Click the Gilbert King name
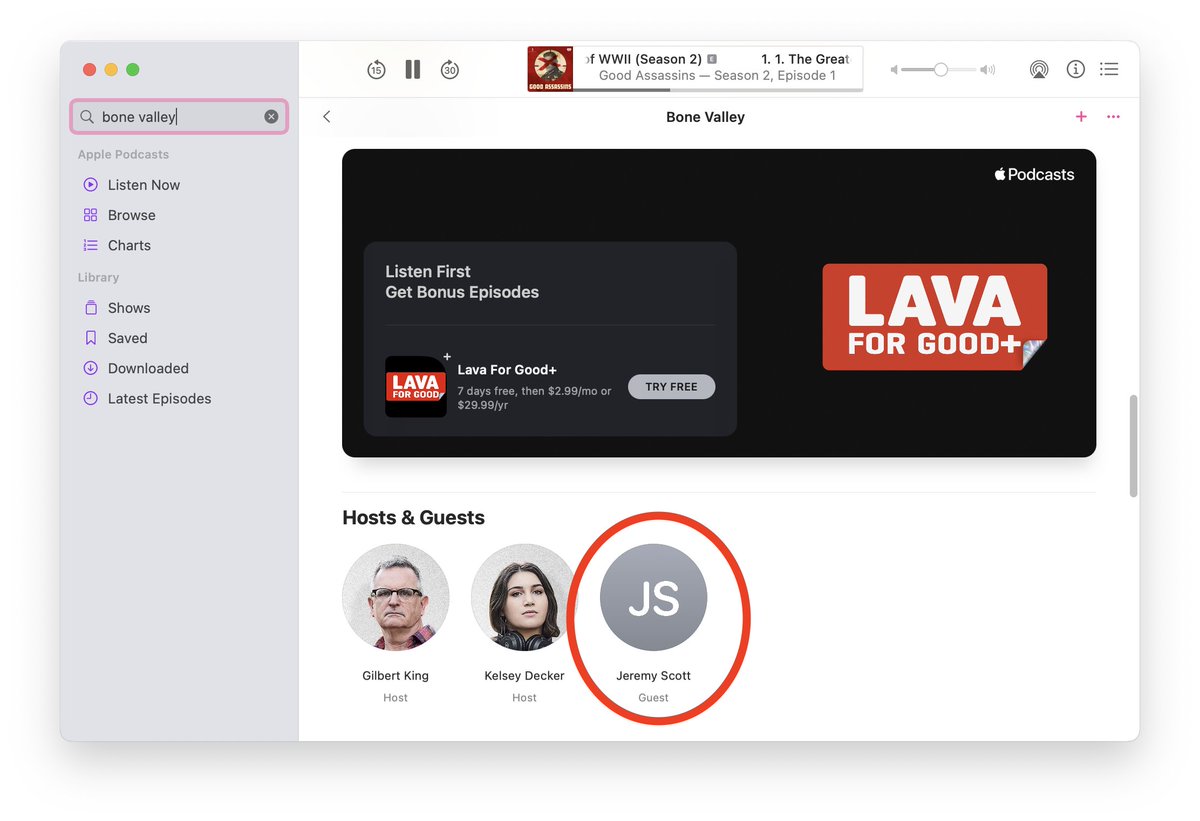The width and height of the screenshot is (1200, 821). tap(395, 676)
